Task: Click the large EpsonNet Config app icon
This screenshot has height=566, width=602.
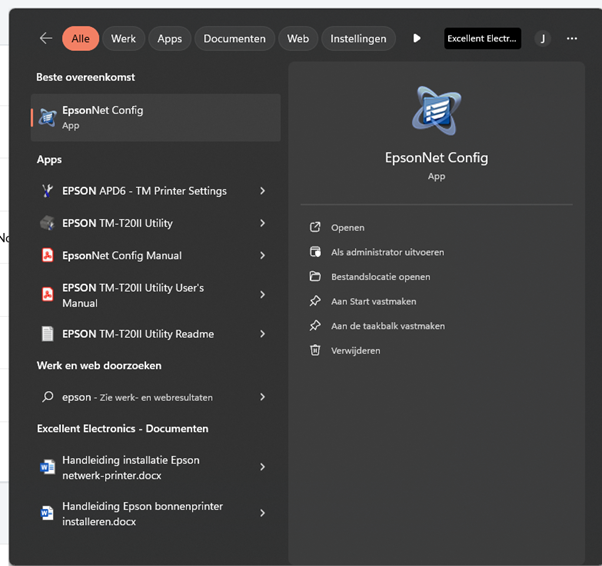Action: pos(437,111)
